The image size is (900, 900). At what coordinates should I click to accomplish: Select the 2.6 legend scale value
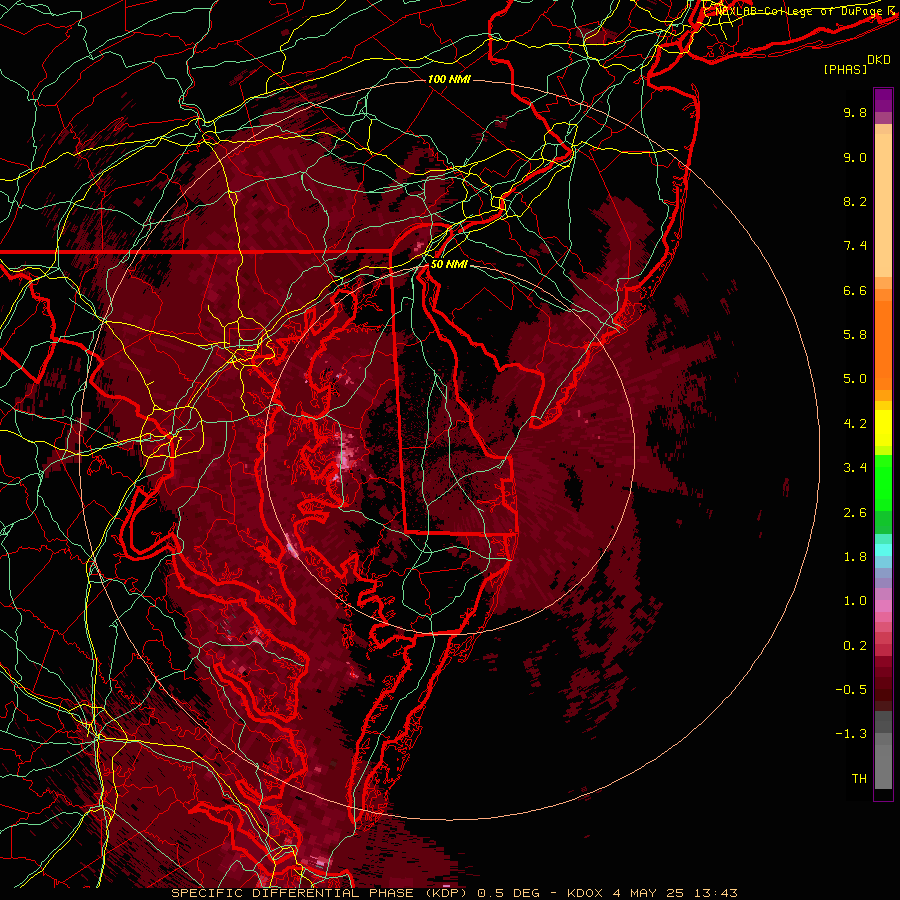[x=855, y=513]
